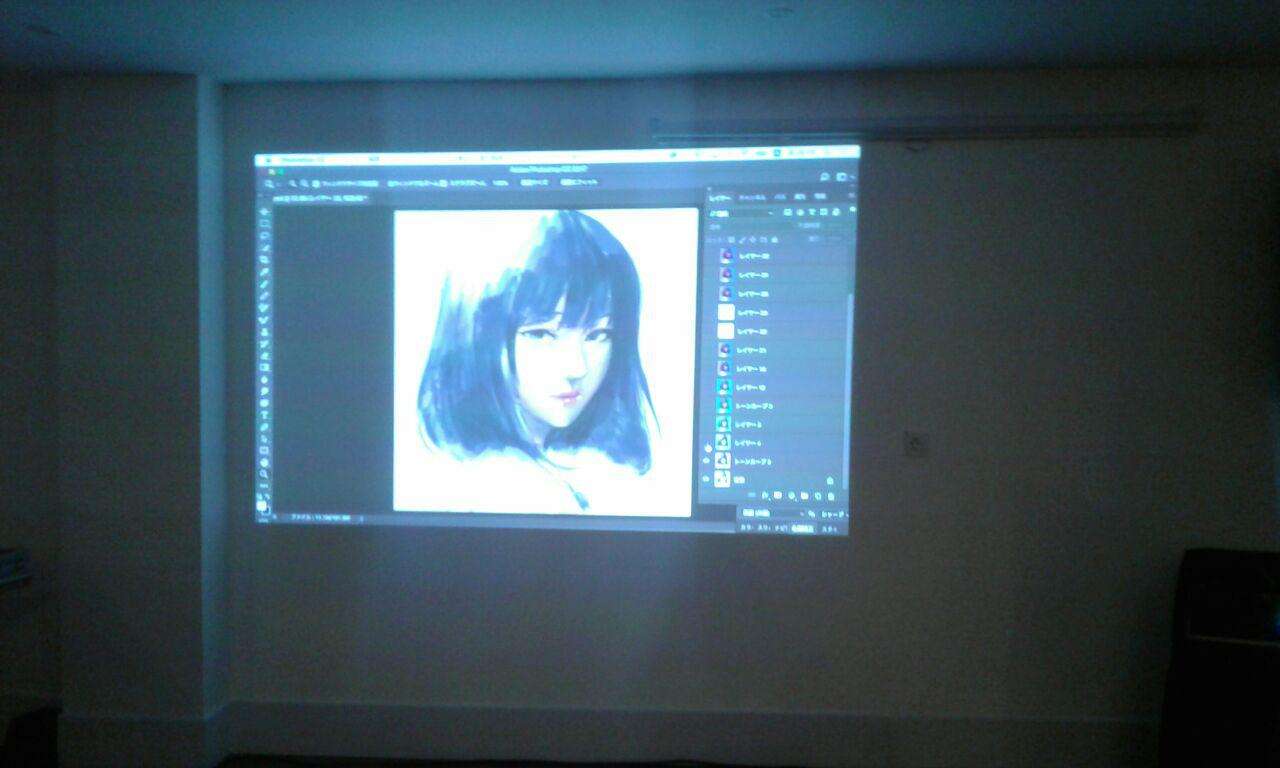Select the Move tool in the toolbar

265,211
